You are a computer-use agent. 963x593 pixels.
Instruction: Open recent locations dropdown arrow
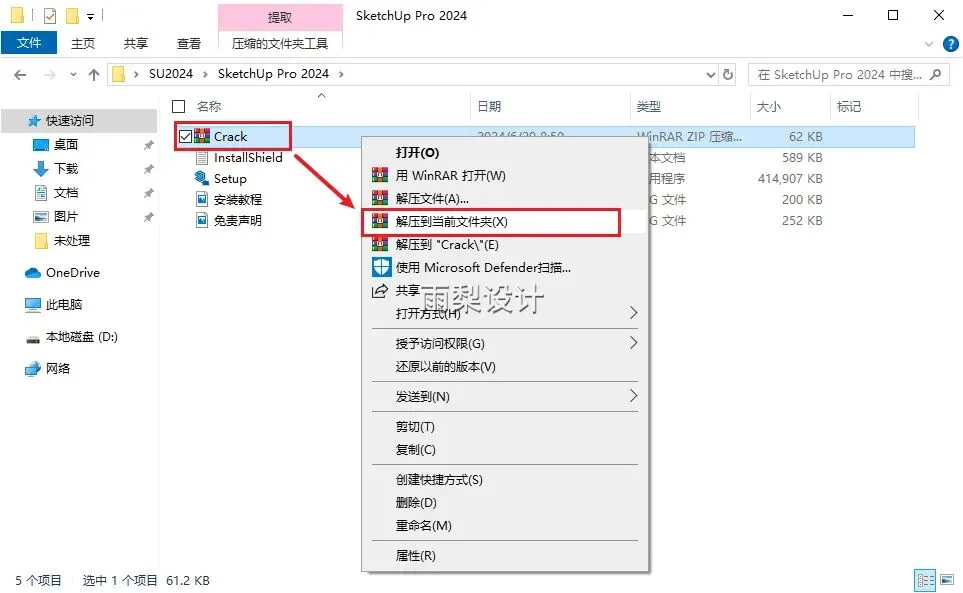coord(73,75)
